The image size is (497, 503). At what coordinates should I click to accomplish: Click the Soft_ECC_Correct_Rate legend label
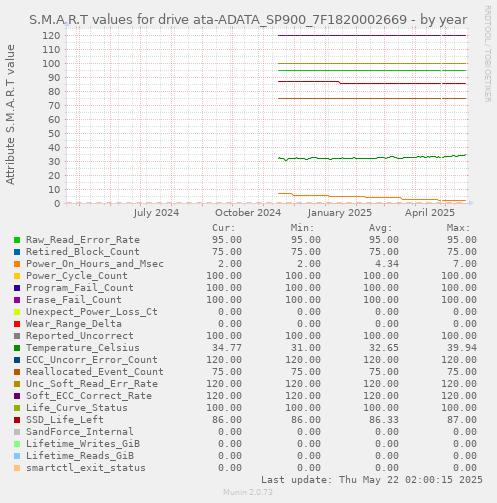(89, 396)
